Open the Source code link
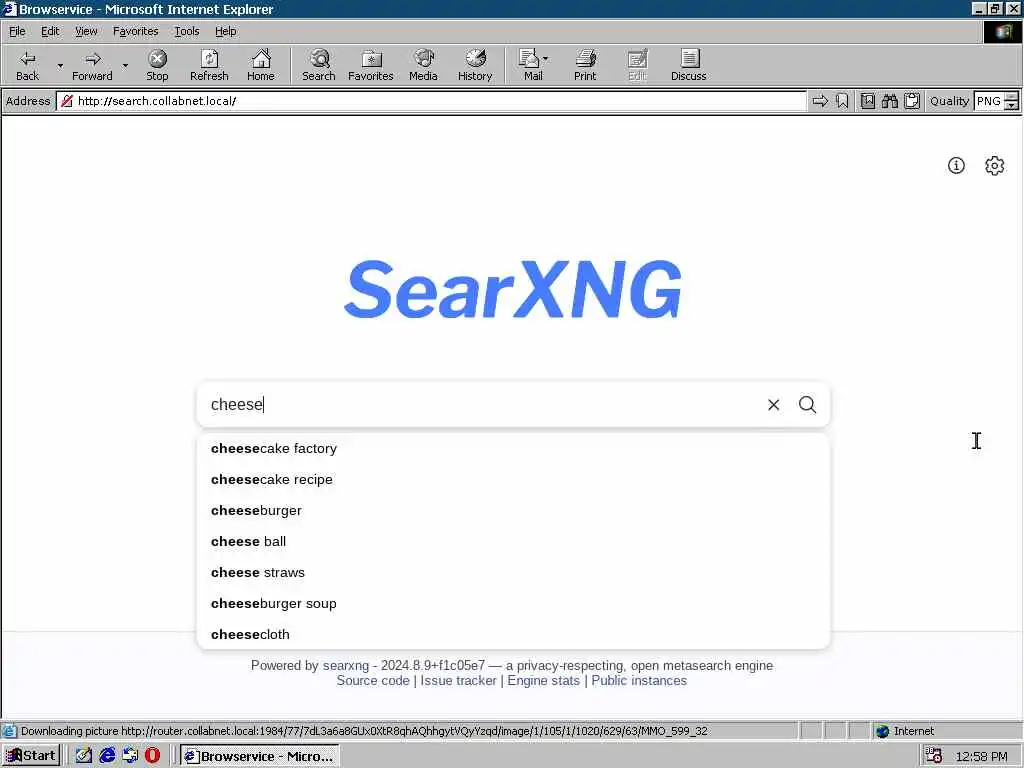 373,680
